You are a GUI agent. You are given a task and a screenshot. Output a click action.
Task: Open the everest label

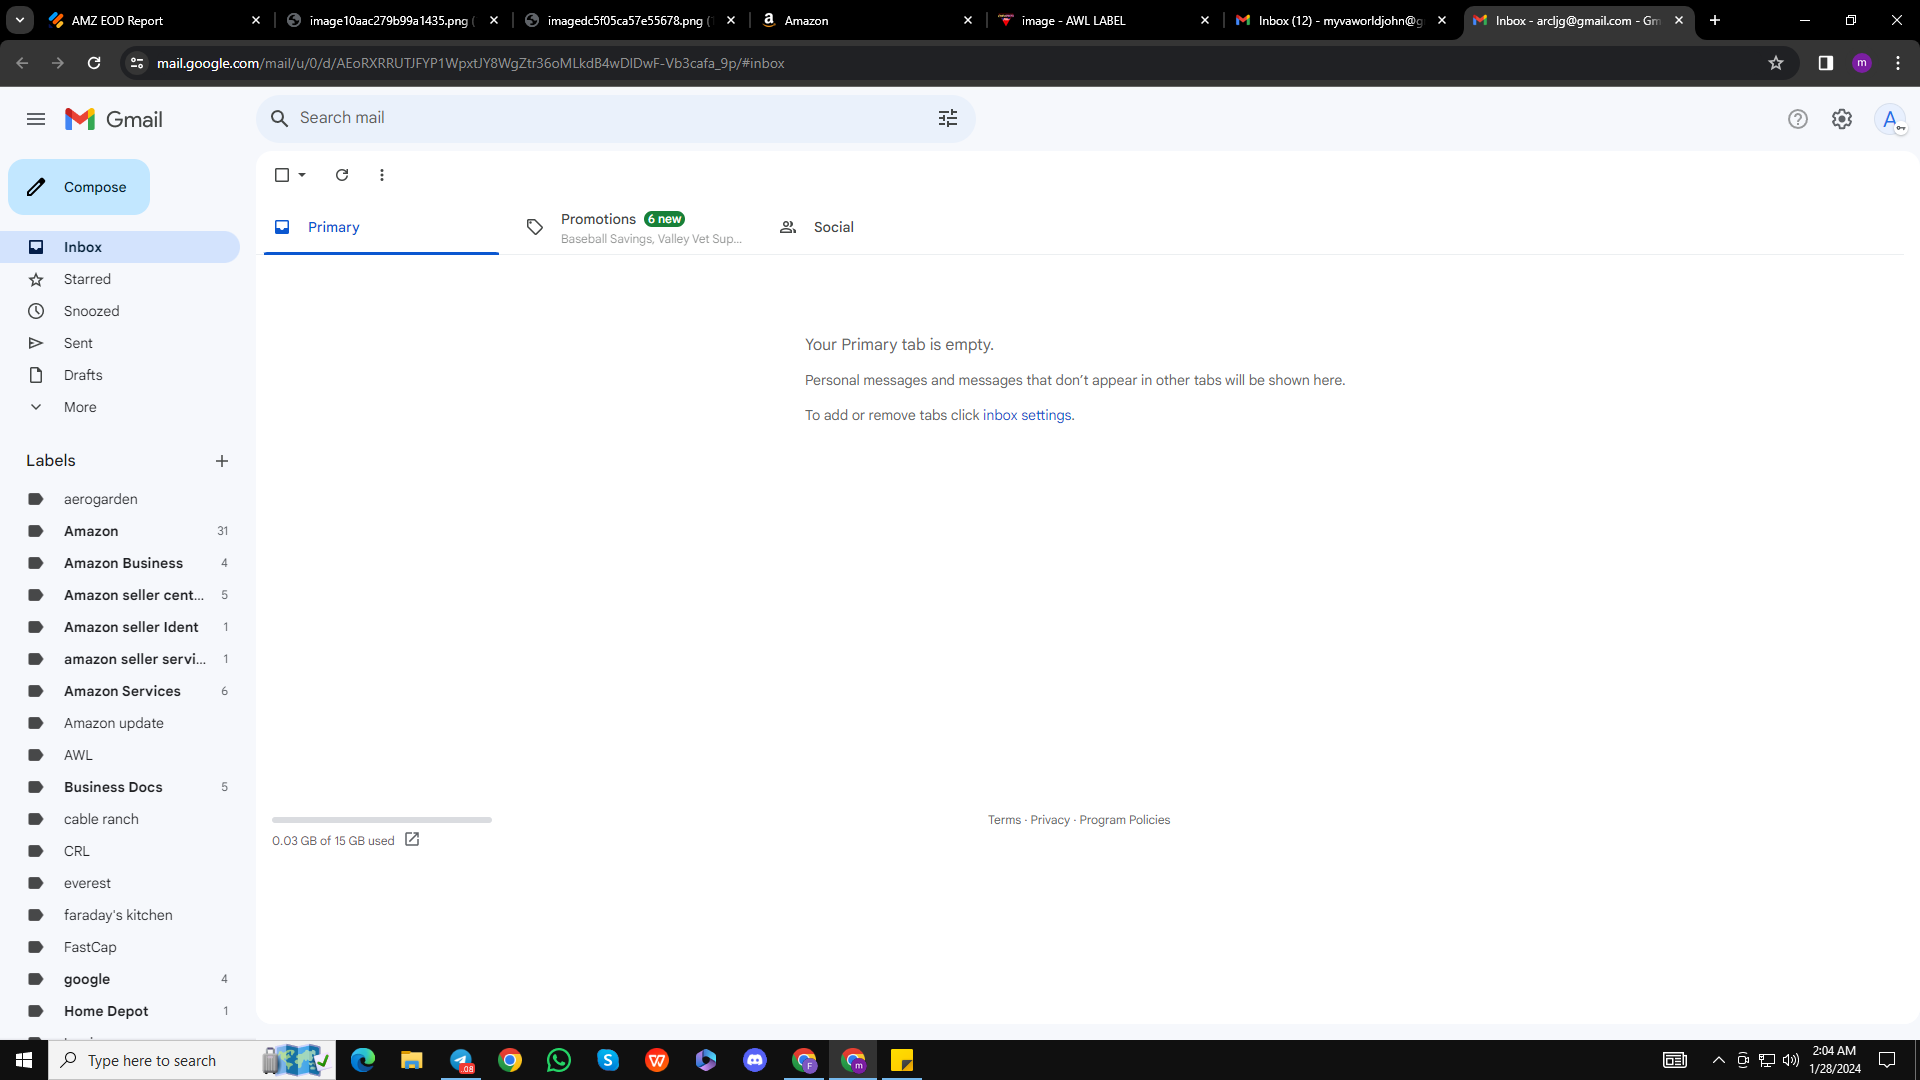click(x=120, y=883)
